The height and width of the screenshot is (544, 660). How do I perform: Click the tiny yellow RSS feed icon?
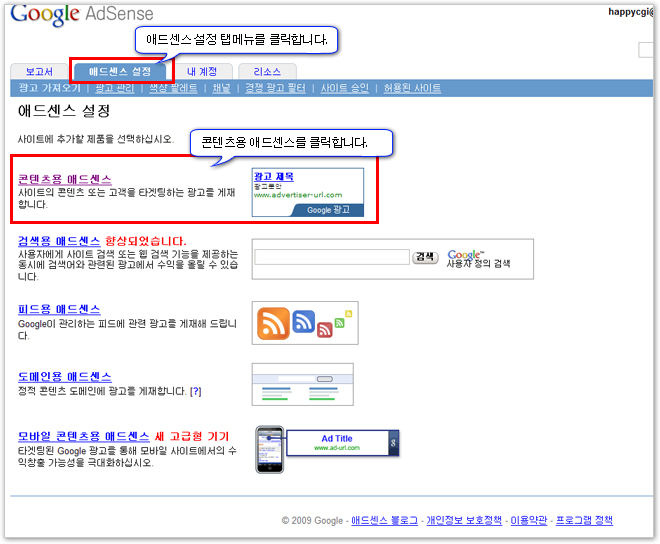(349, 314)
